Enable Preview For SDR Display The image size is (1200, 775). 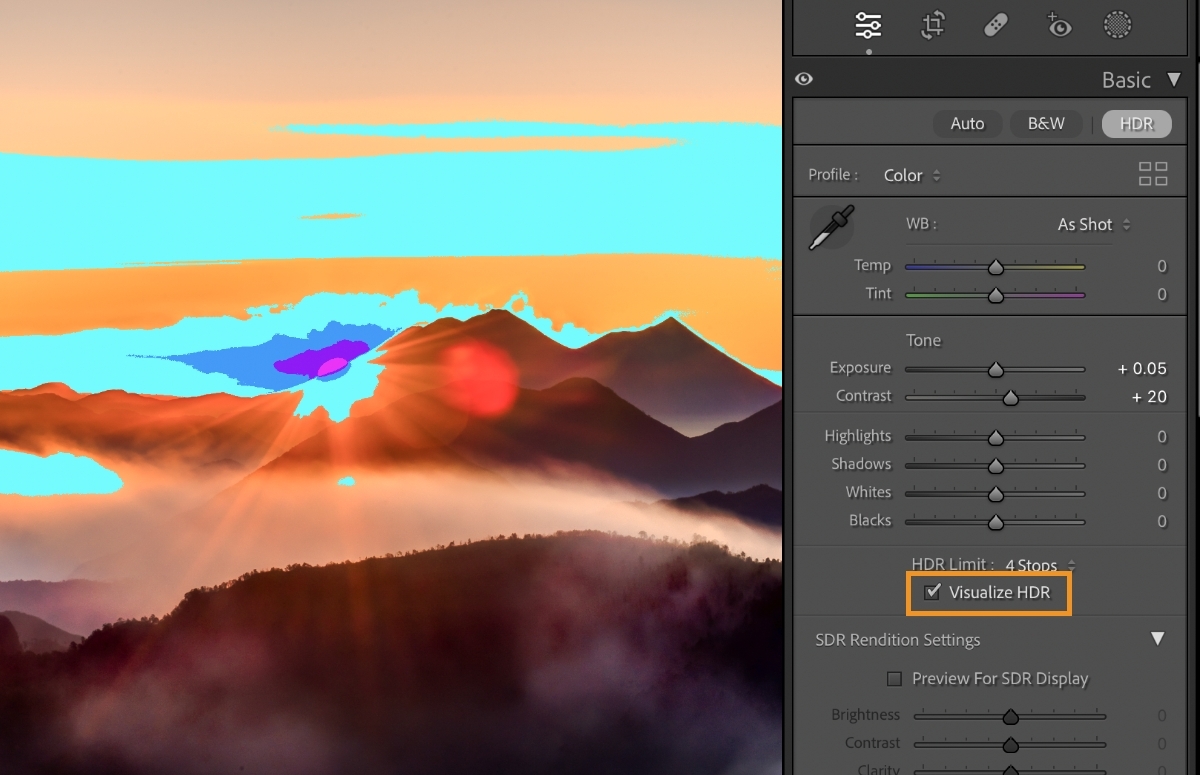point(894,678)
